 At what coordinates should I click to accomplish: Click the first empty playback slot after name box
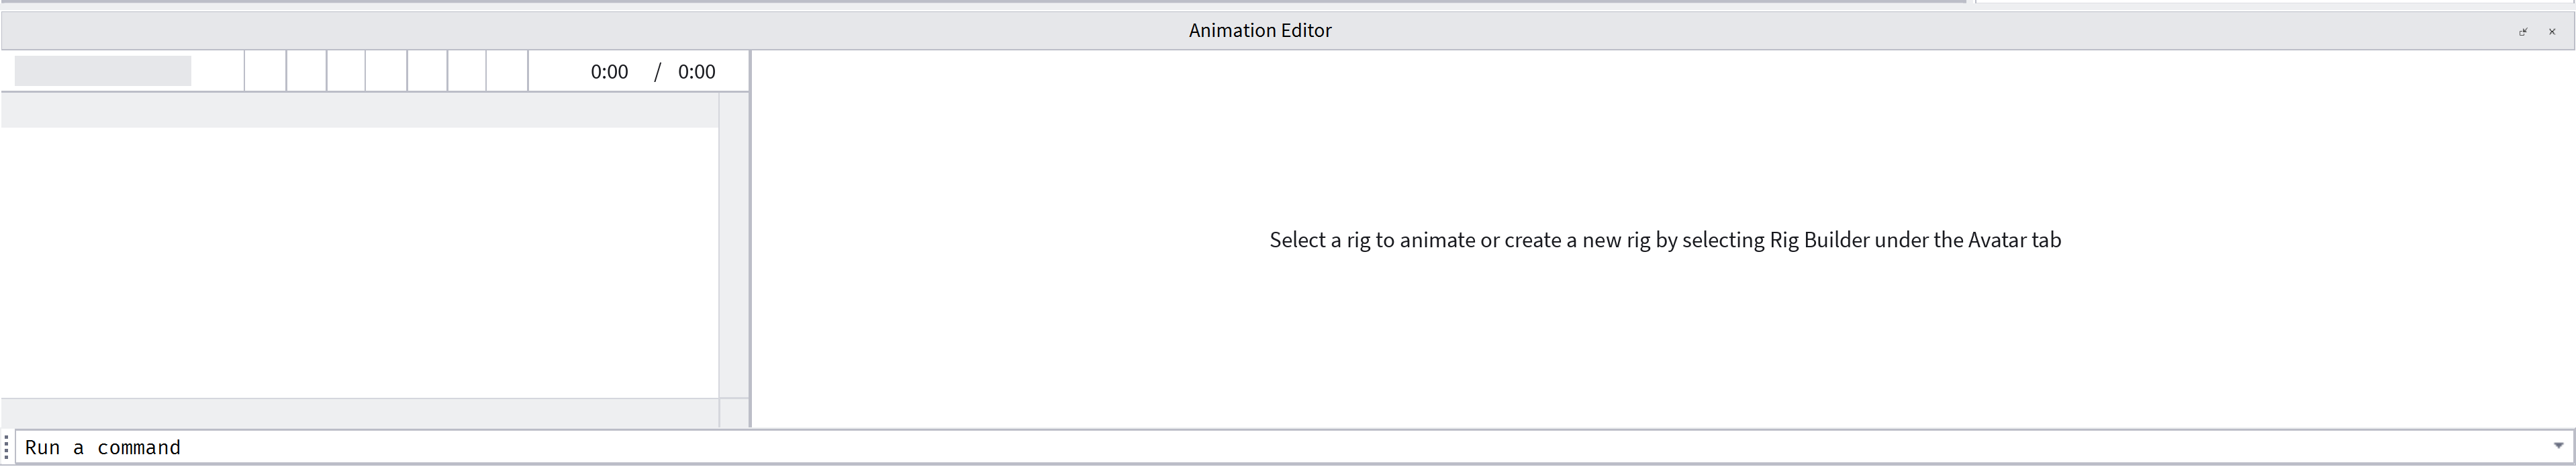tap(265, 71)
